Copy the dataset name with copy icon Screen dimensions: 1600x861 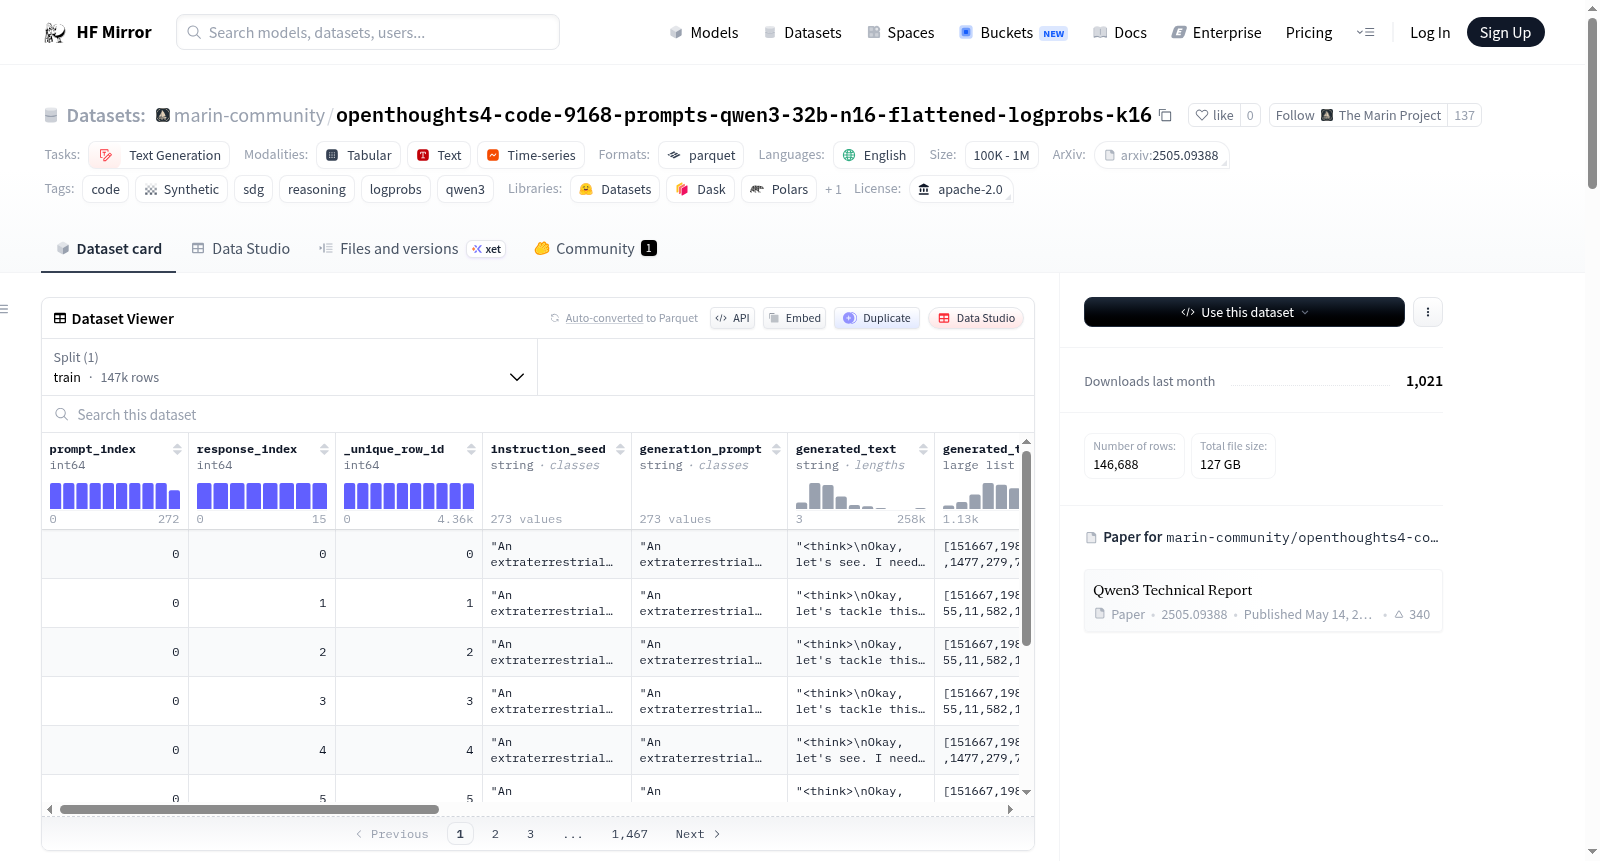(x=1165, y=115)
